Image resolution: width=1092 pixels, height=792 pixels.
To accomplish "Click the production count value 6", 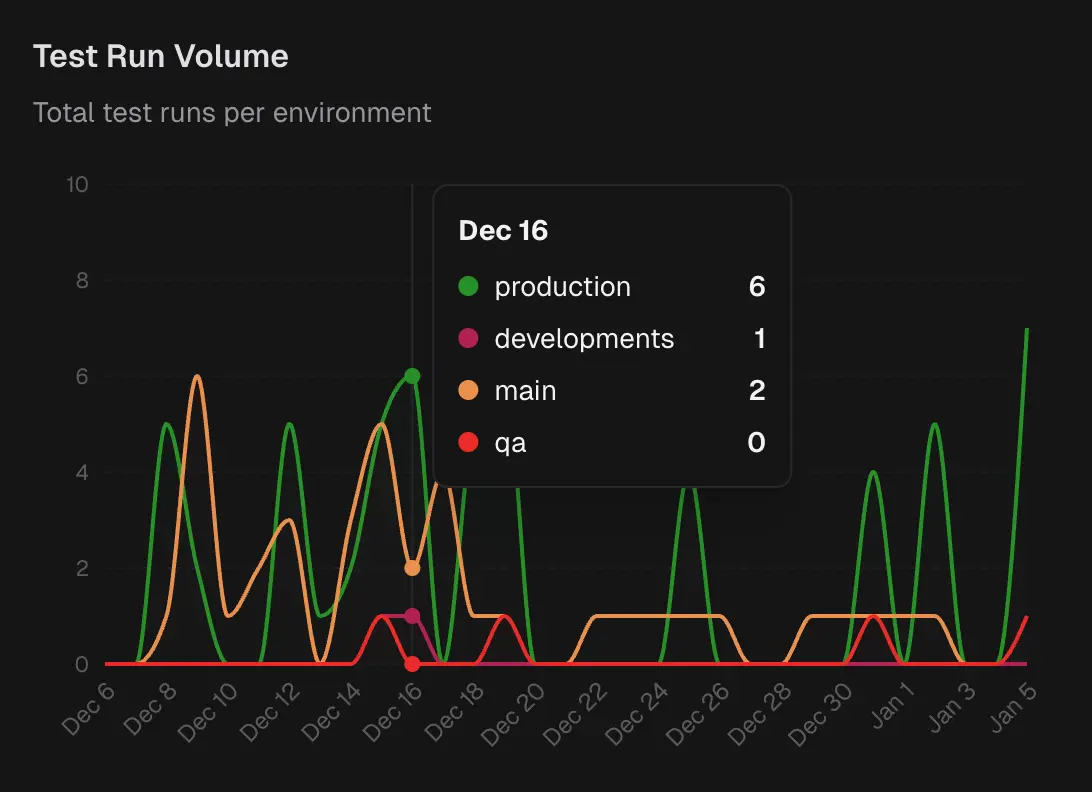I will pos(759,287).
